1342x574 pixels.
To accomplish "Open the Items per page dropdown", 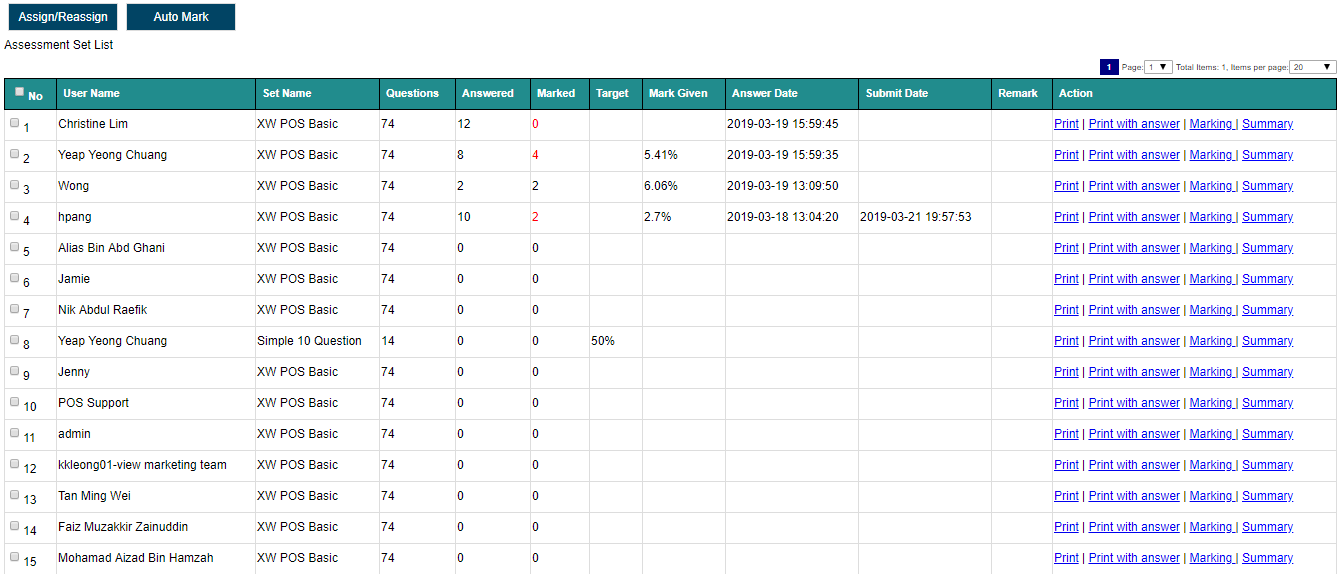I will click(1313, 67).
